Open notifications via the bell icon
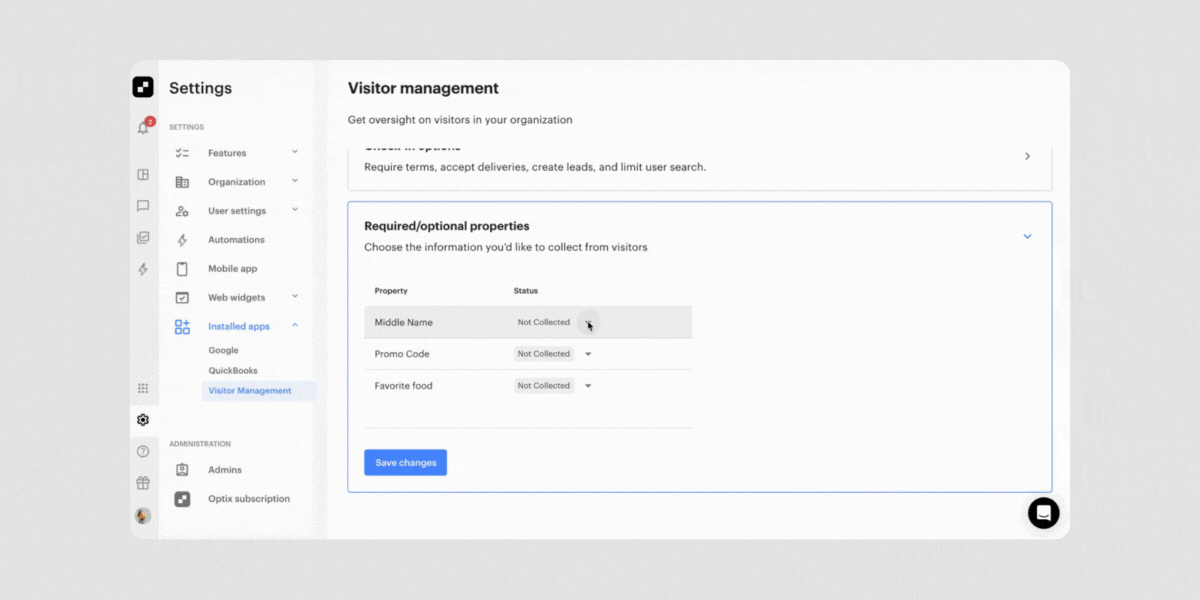 coord(143,126)
